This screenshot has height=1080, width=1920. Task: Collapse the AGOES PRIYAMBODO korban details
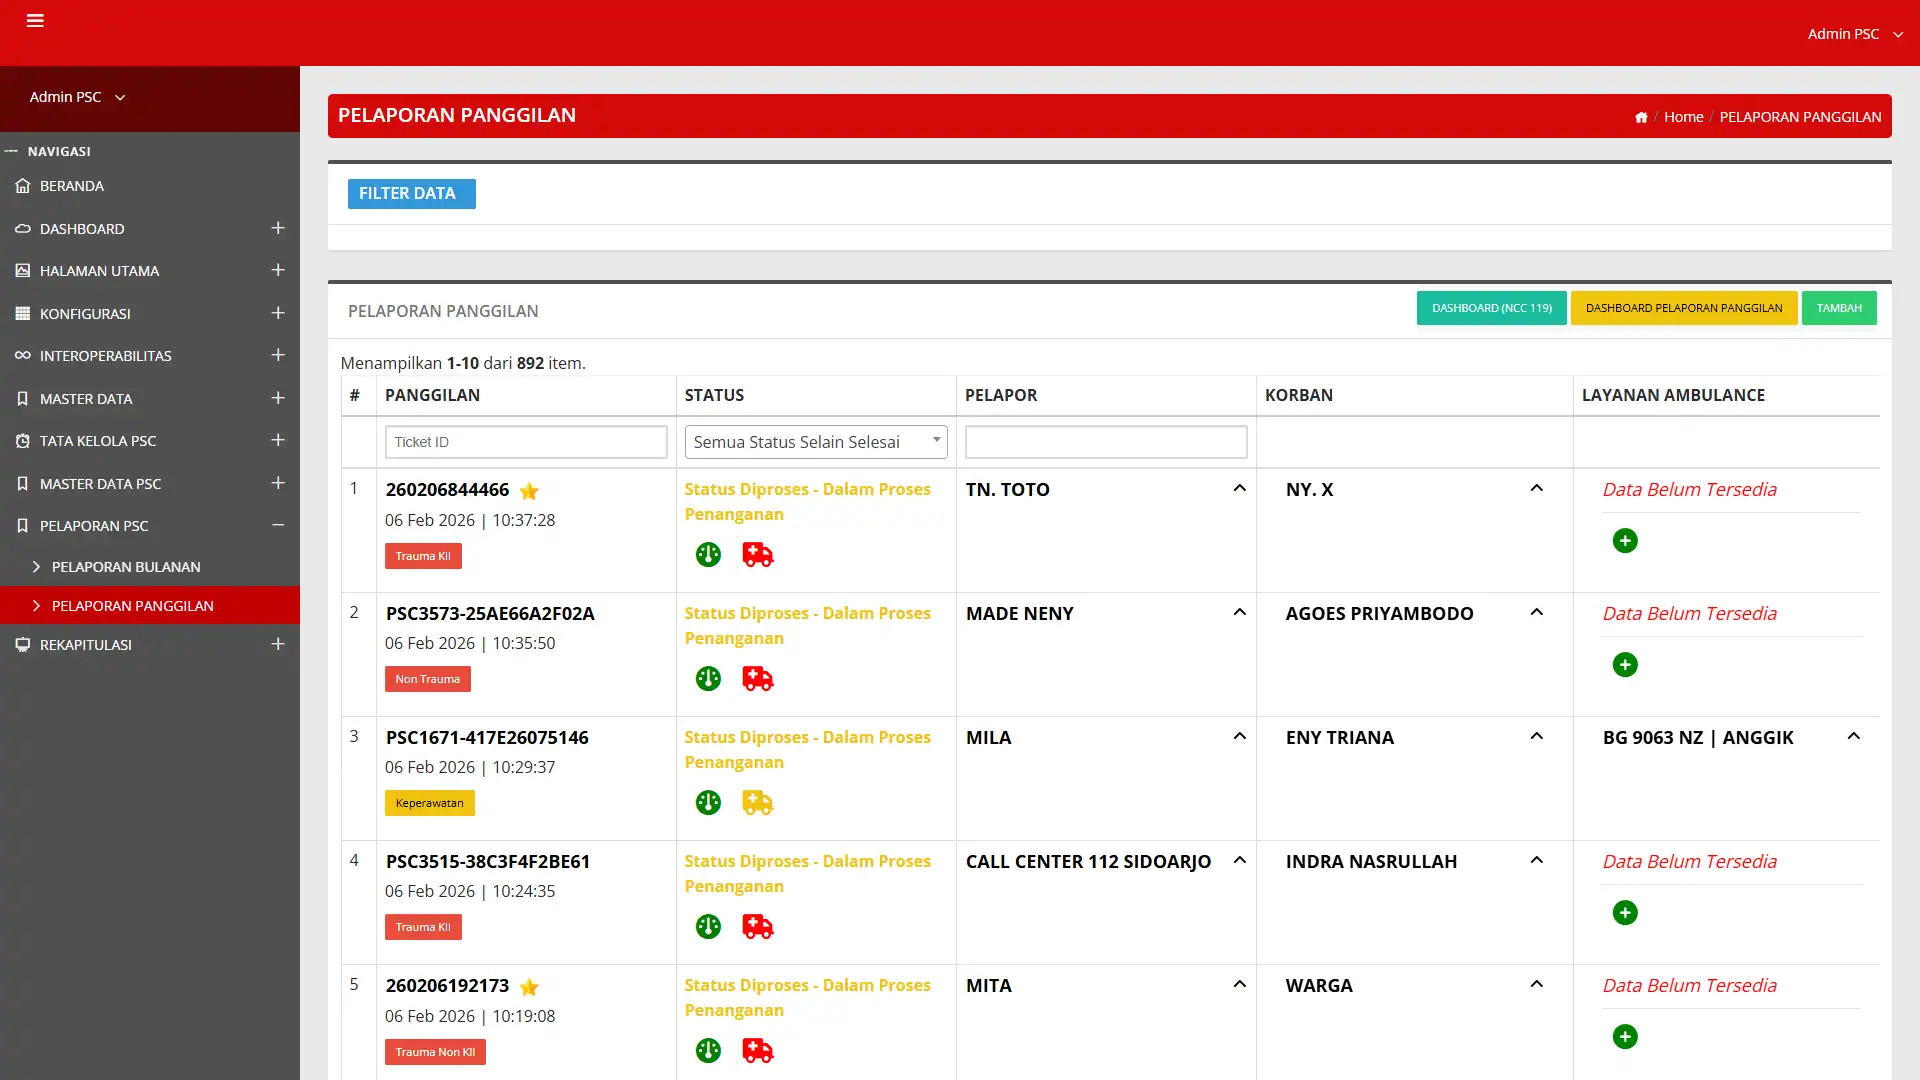pos(1536,612)
